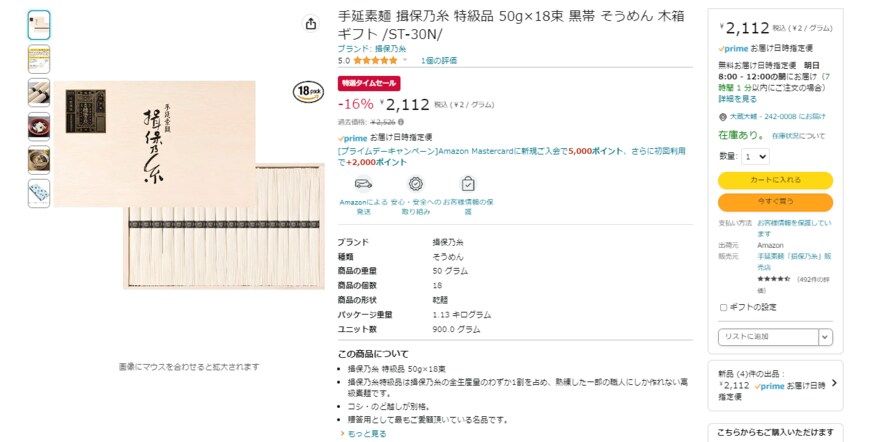
Task: Click the share icon above product image
Action: [311, 23]
